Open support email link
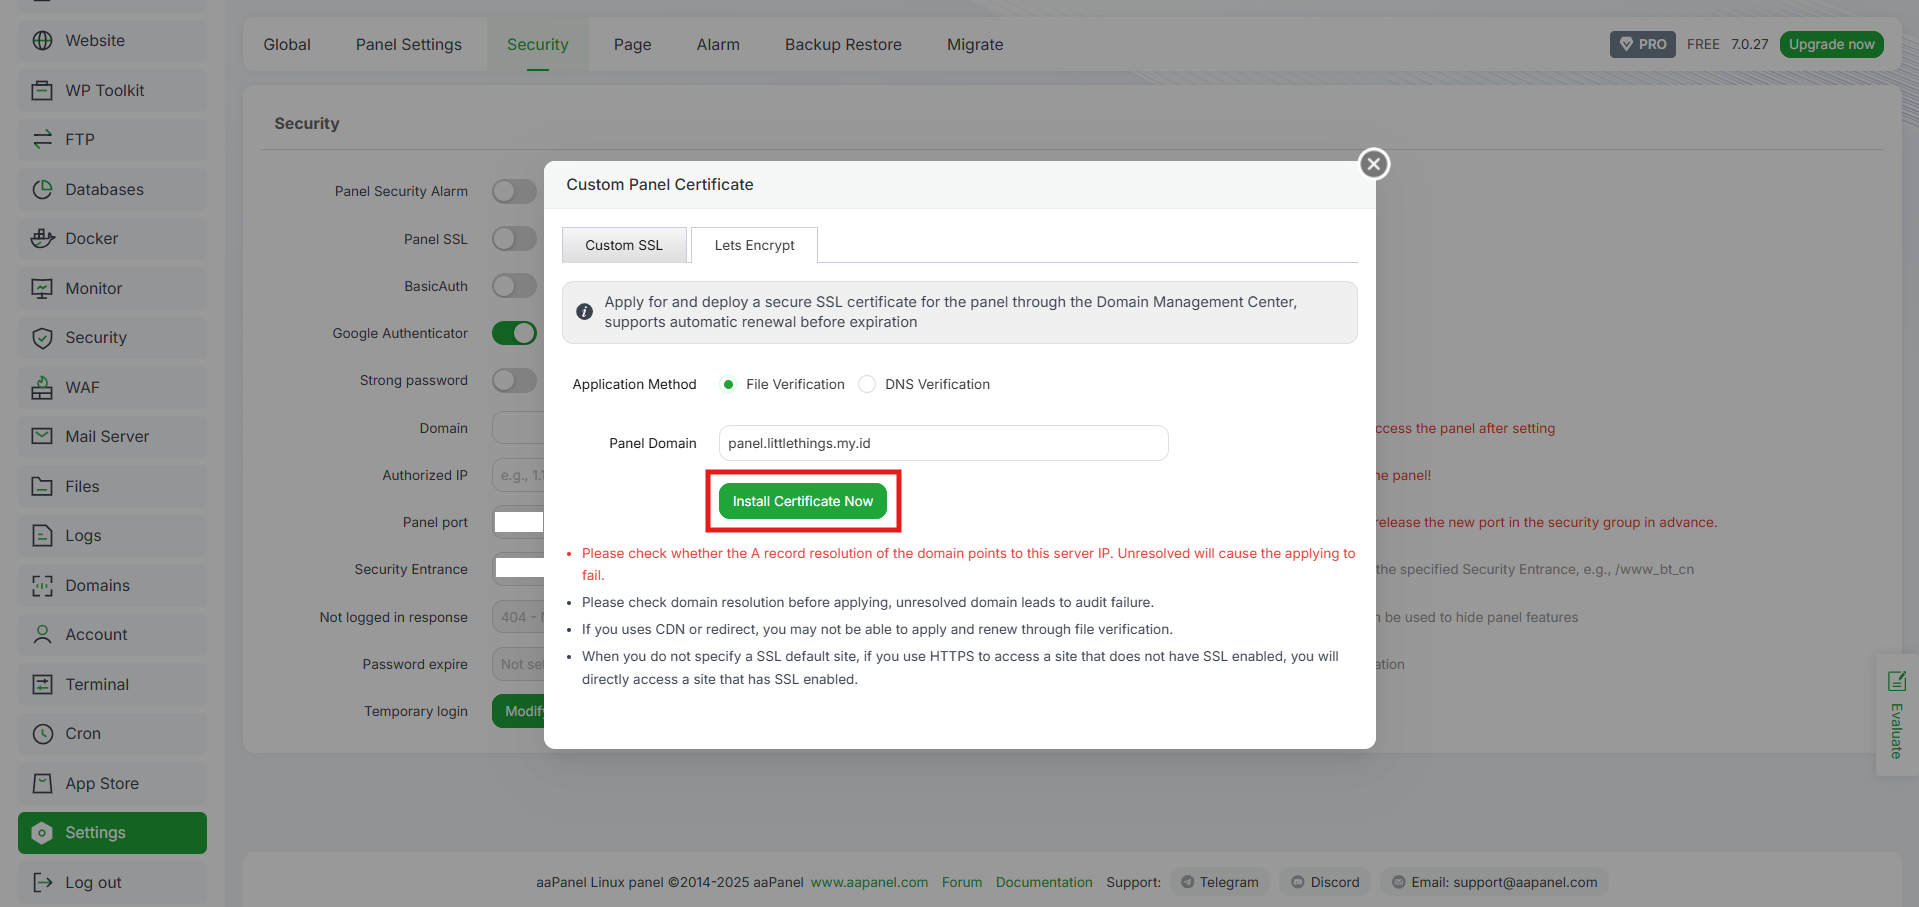The width and height of the screenshot is (1919, 907). (x=1494, y=882)
